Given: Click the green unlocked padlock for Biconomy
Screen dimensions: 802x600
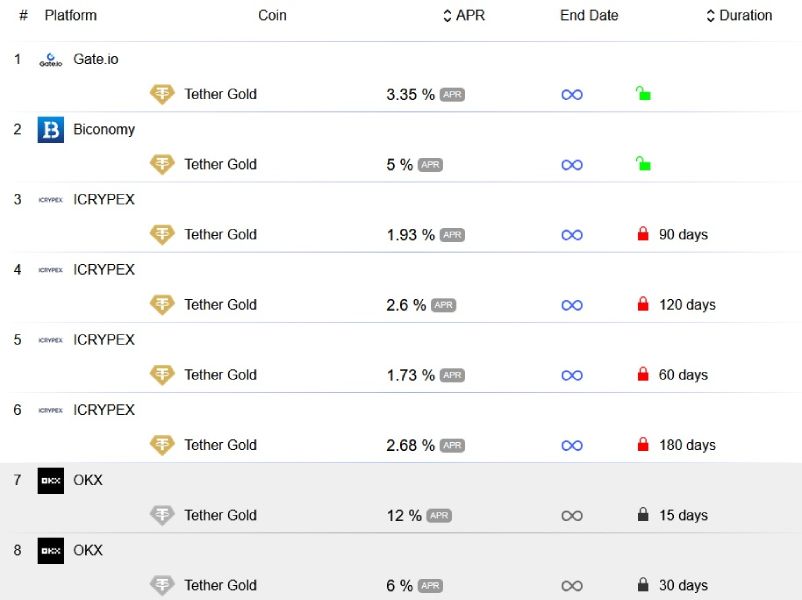Looking at the screenshot, I should pos(643,164).
